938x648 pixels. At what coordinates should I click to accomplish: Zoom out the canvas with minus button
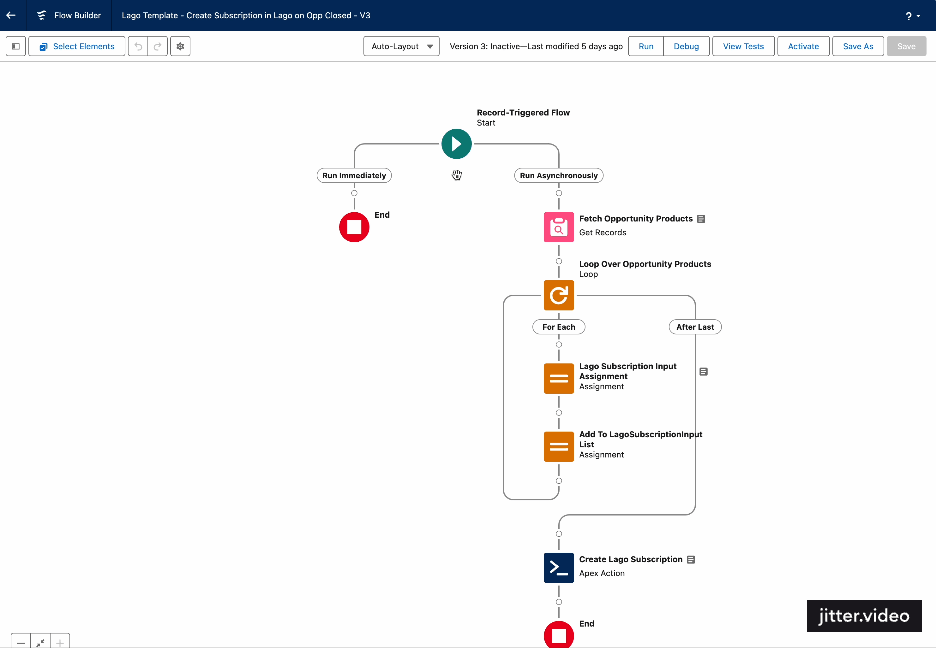click(x=21, y=641)
